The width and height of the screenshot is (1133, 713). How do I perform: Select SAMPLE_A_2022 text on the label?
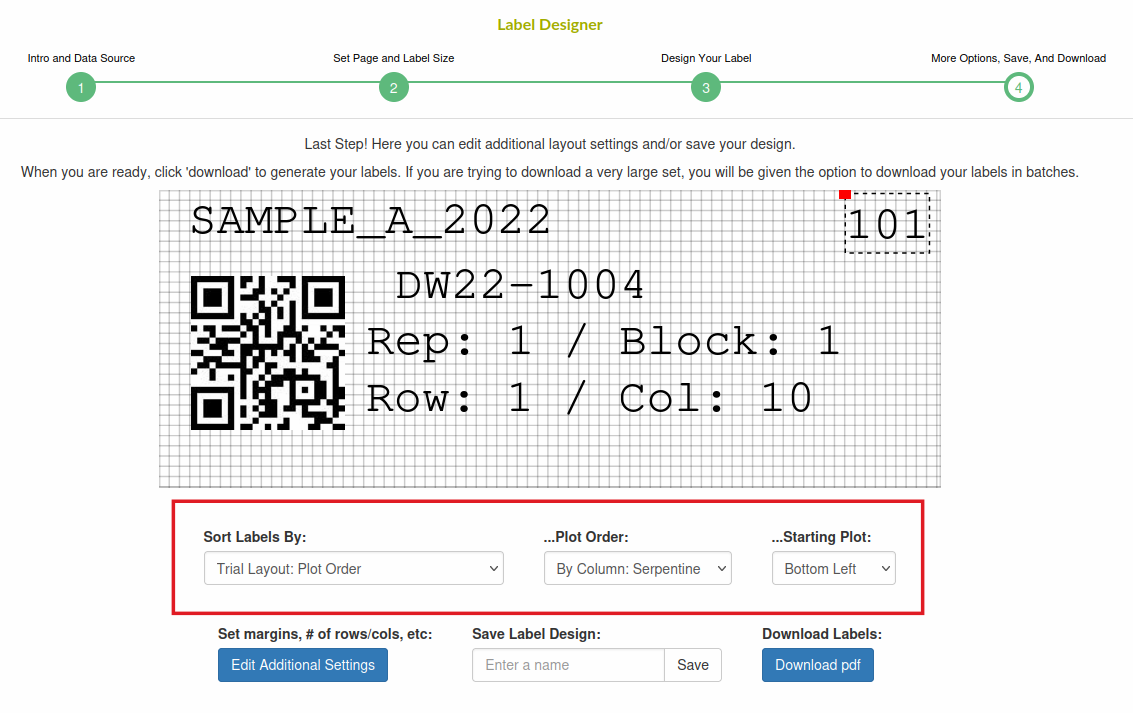[371, 220]
